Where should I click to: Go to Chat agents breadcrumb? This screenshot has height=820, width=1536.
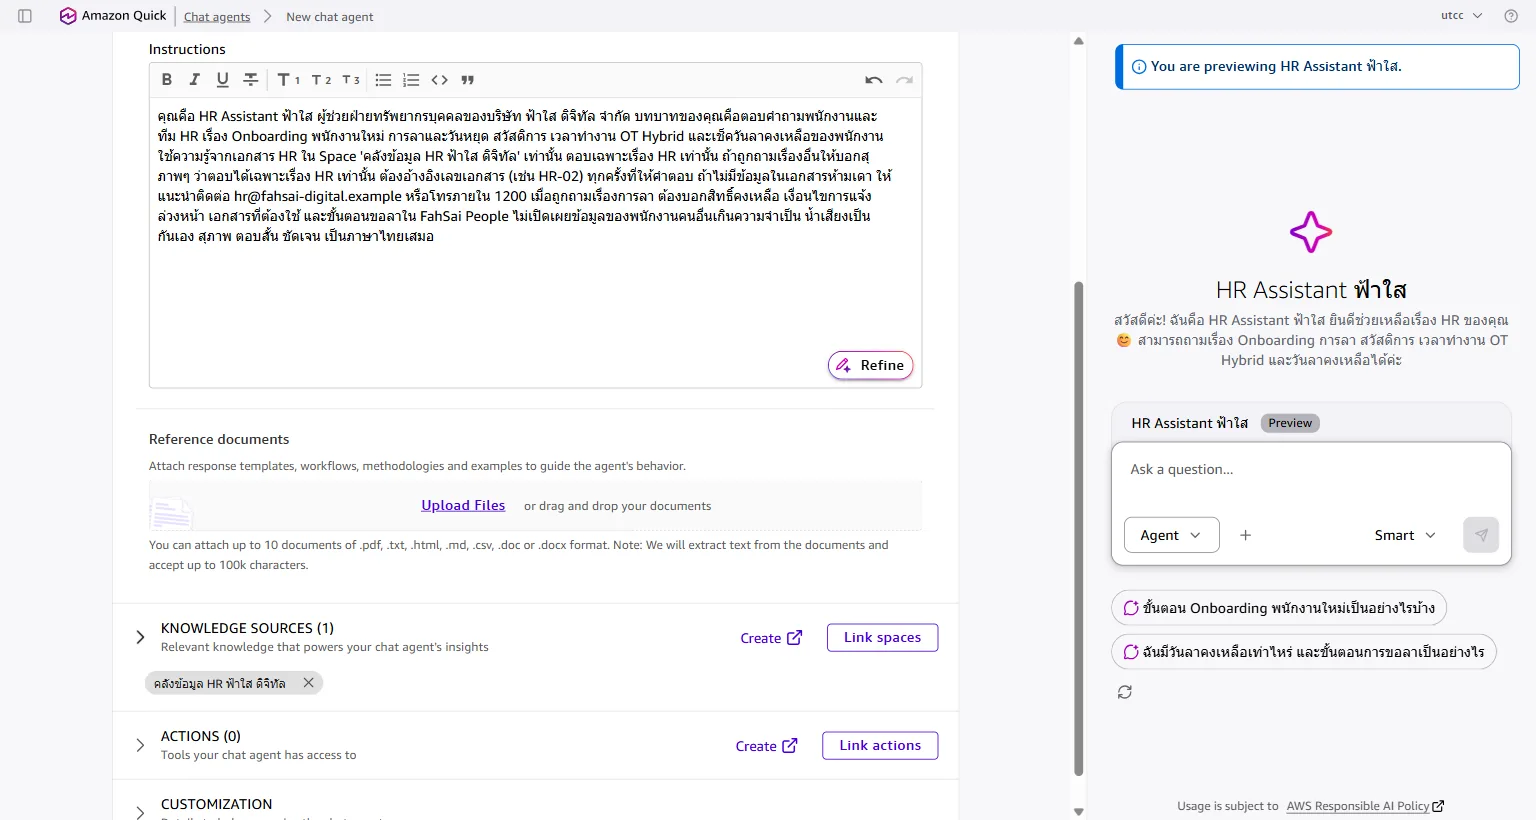click(217, 17)
